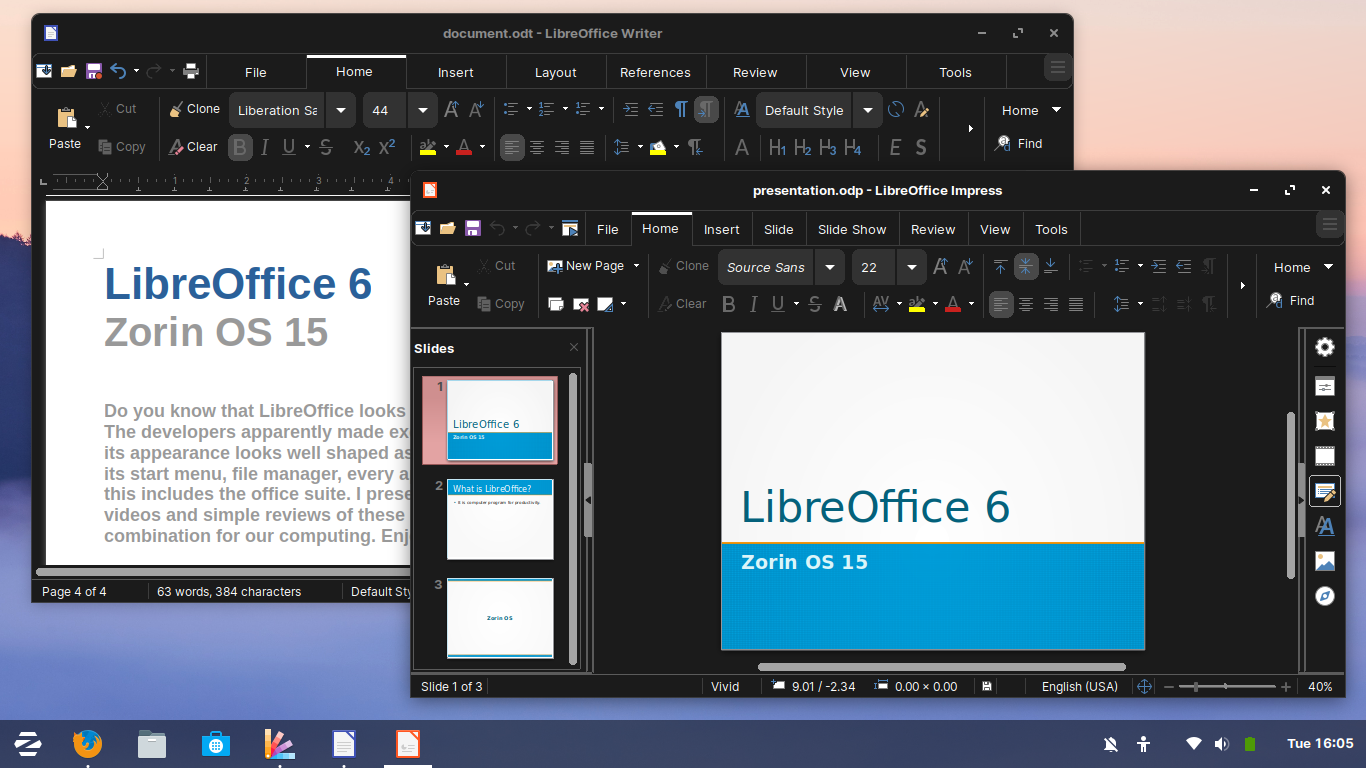Close the Slides panel with its X
Screen dimensions: 1366x768
point(574,347)
